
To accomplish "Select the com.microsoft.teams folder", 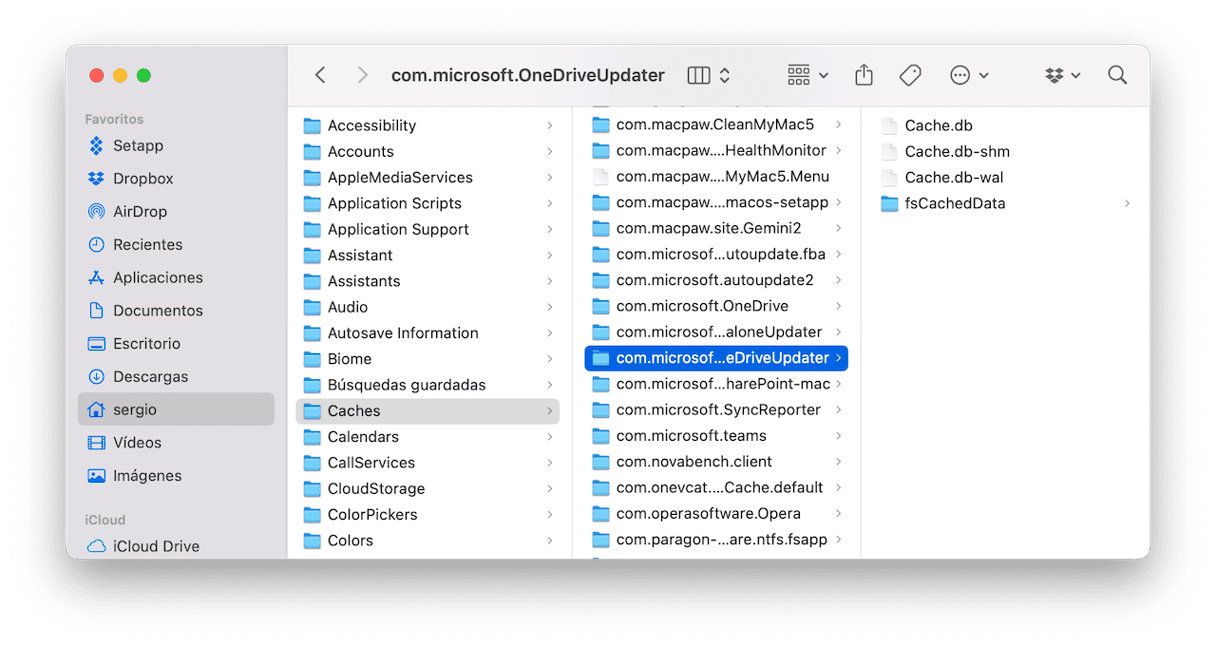I will click(x=690, y=436).
